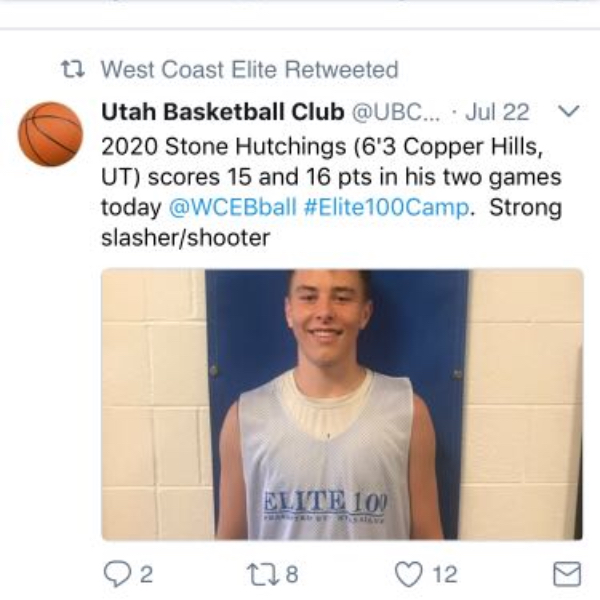Click retweet arrows beside West Coast Elite
600x600 pixels.
pos(73,70)
